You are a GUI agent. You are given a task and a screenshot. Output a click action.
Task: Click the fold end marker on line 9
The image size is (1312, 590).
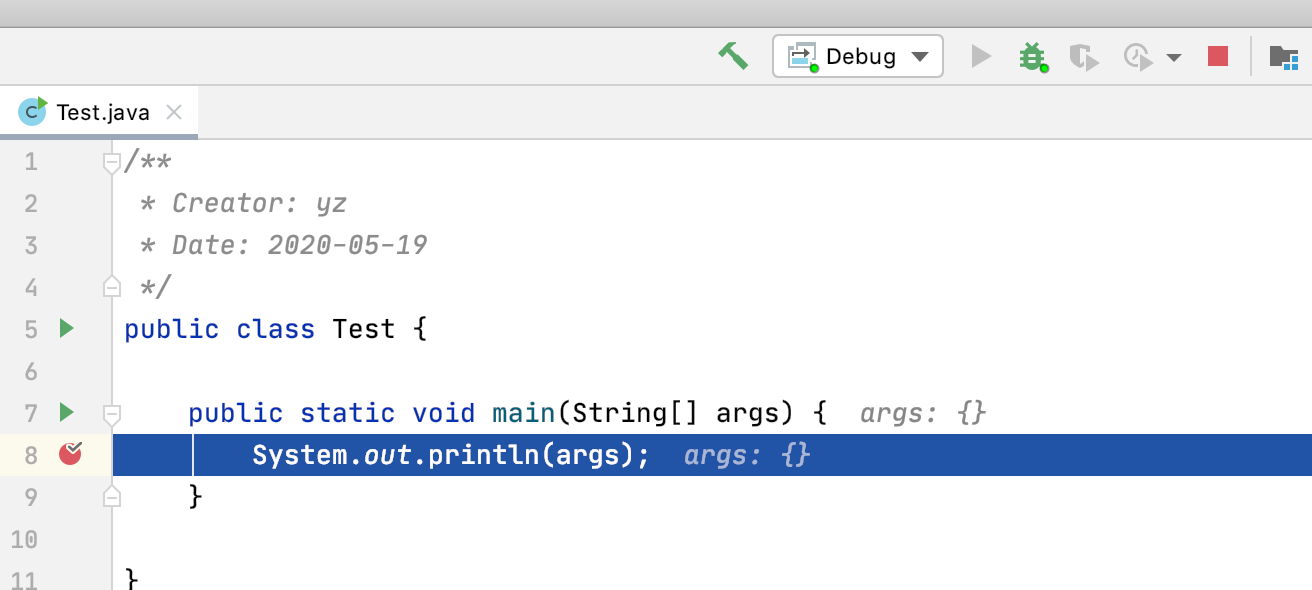pyautogui.click(x=112, y=495)
